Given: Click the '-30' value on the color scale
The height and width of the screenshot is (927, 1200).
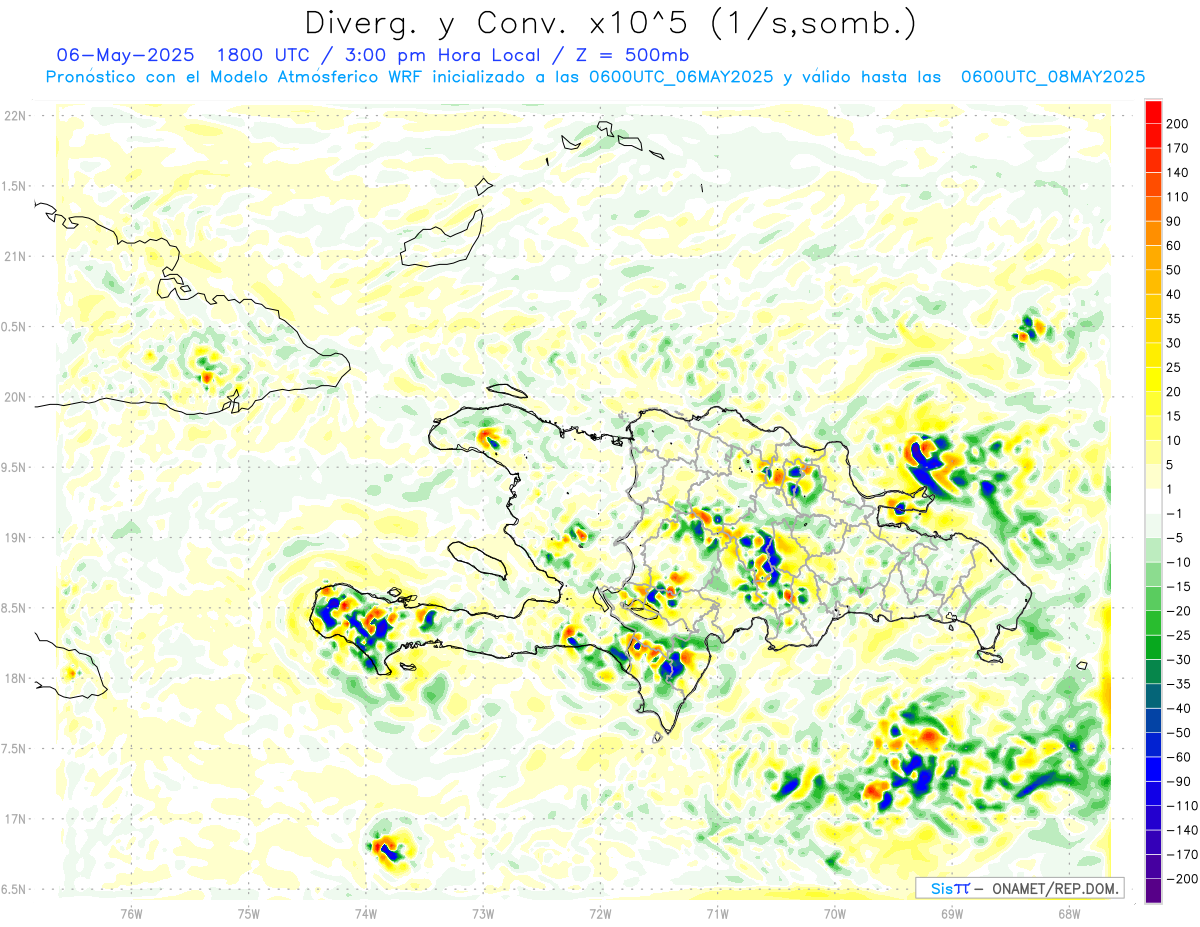Looking at the screenshot, I should [x=1178, y=660].
